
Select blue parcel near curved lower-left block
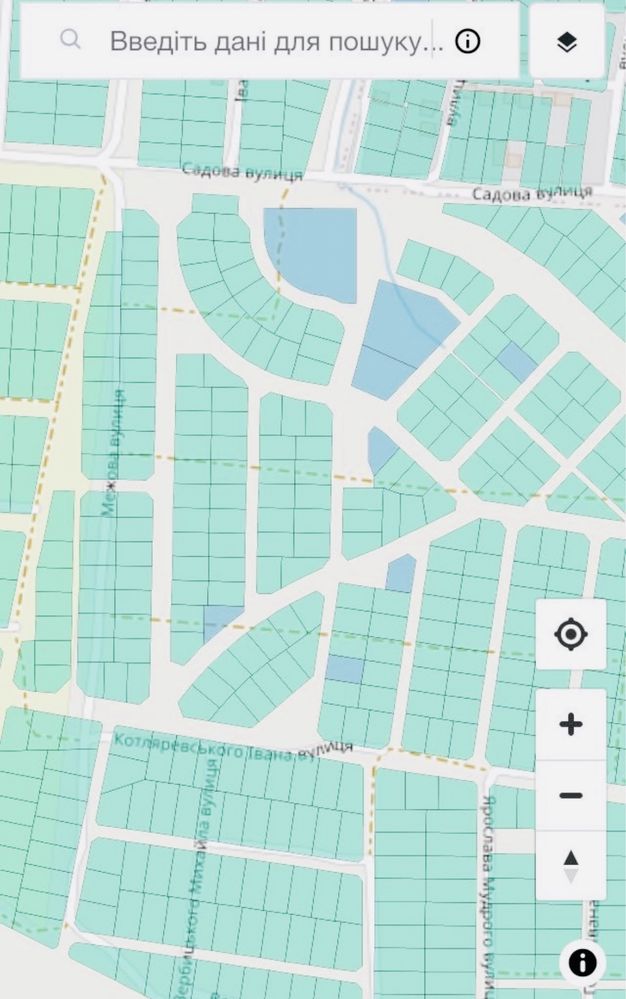pyautogui.click(x=220, y=622)
